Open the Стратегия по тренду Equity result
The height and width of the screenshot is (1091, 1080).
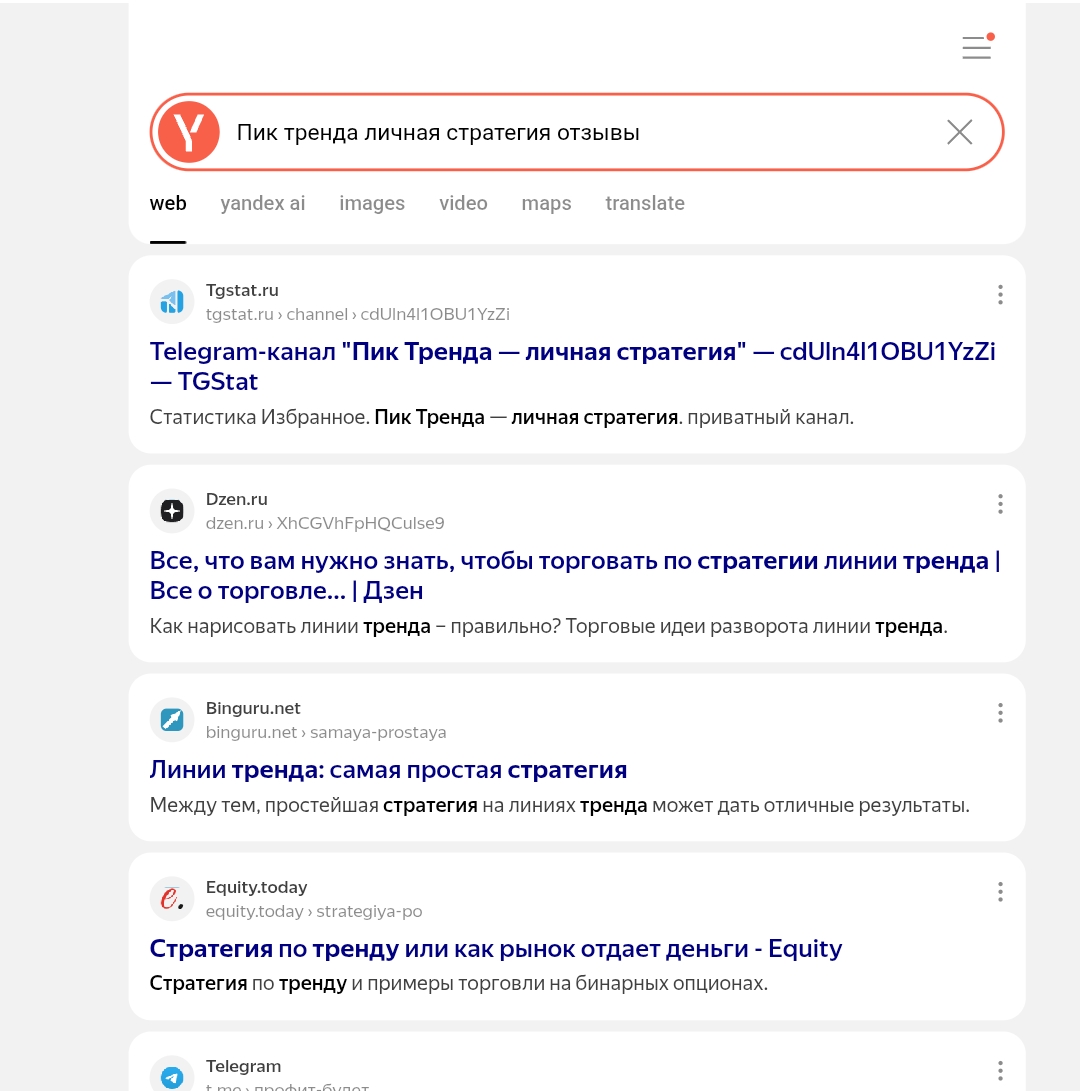point(496,948)
